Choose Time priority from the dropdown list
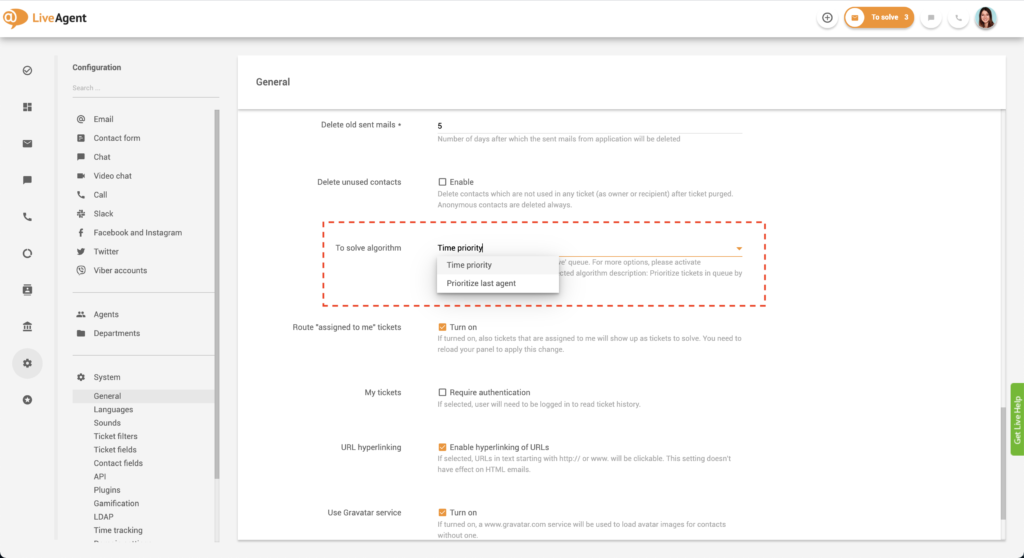1024x558 pixels. (x=469, y=266)
